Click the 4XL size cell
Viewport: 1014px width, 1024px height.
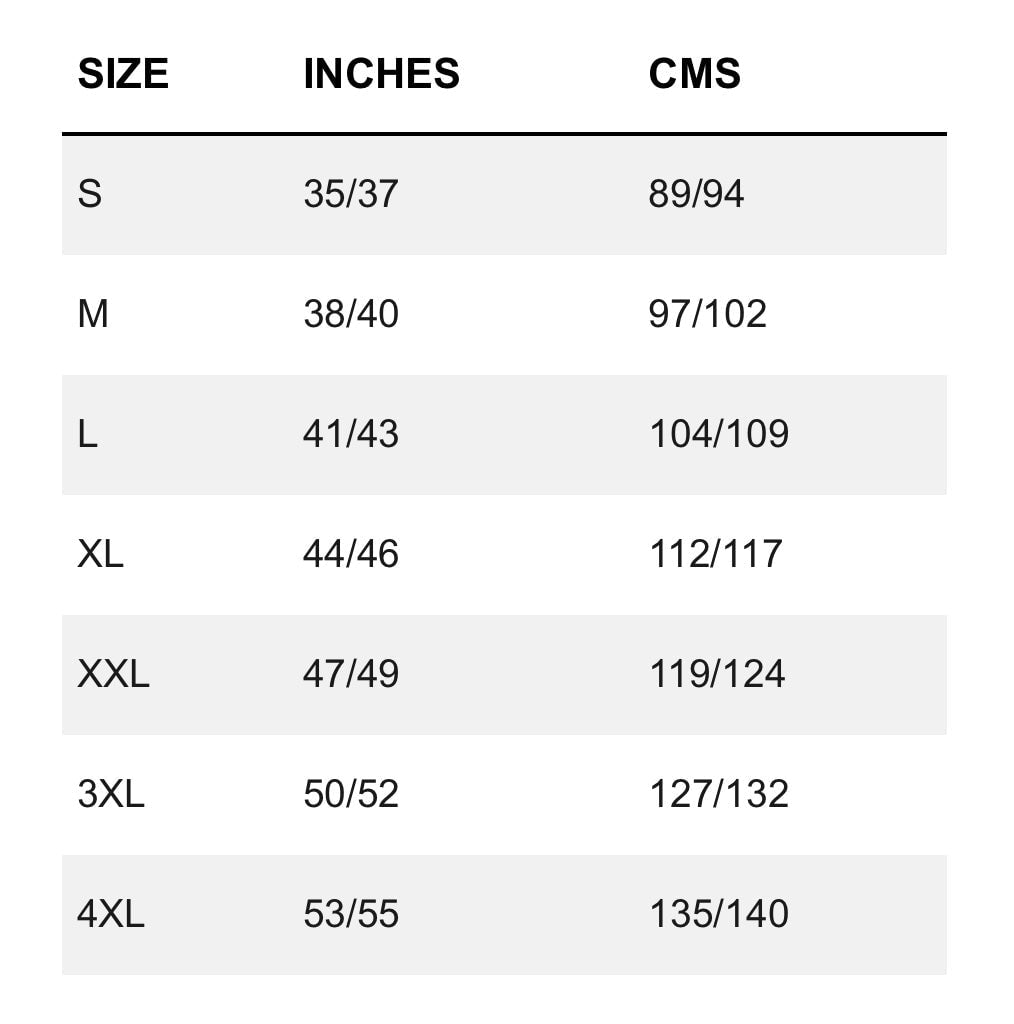click(111, 914)
